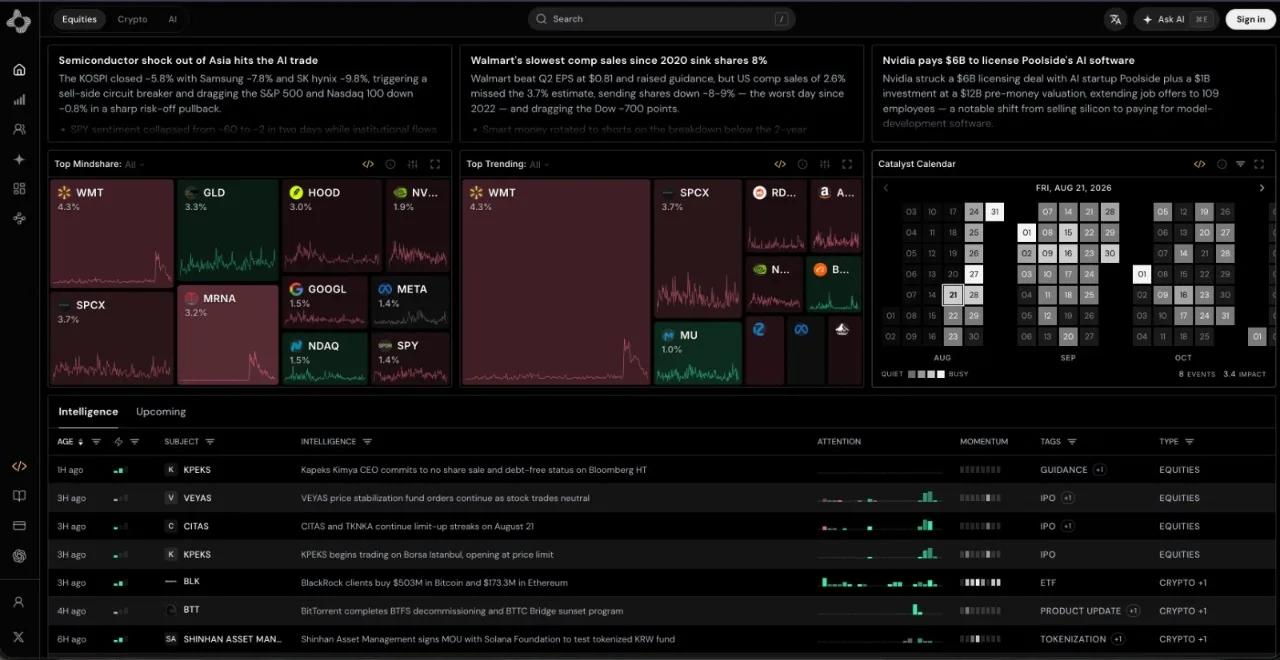
Task: Open META tile in Top Mindshare
Action: [x=411, y=302]
